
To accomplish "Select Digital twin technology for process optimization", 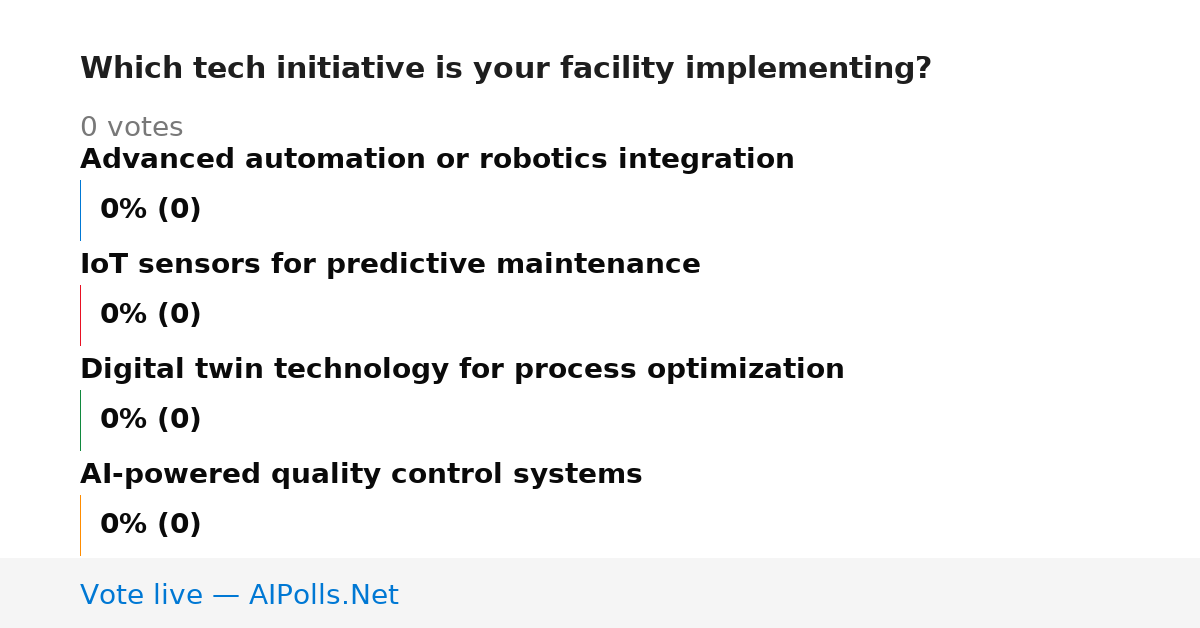I will (x=462, y=370).
